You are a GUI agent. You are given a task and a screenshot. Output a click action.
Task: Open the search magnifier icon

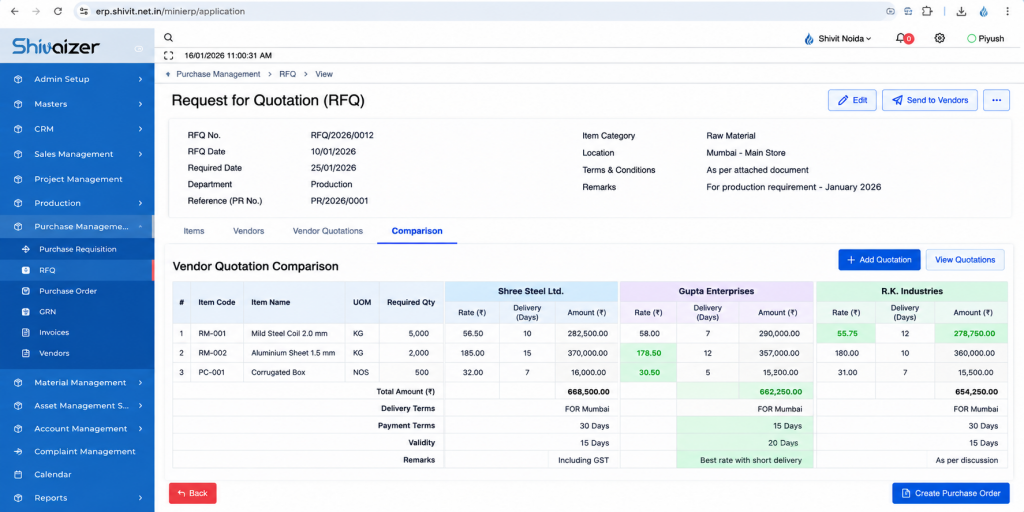(168, 38)
